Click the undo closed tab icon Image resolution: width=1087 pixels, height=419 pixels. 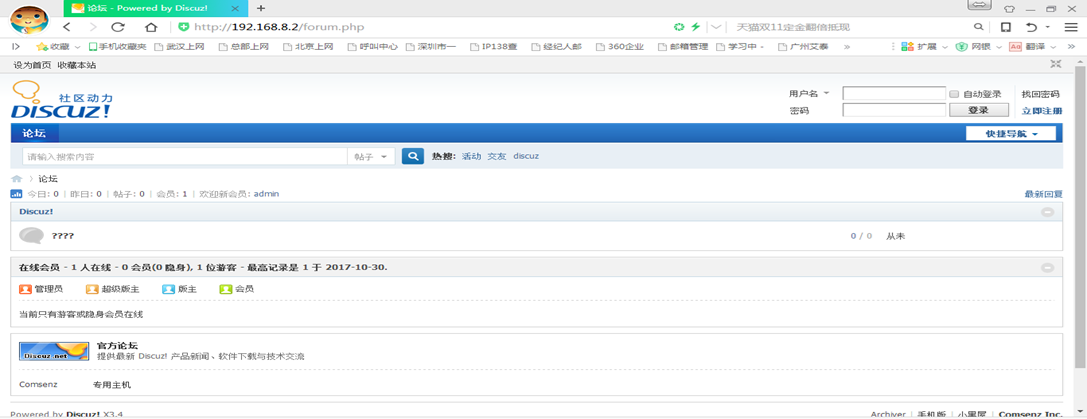point(1032,27)
